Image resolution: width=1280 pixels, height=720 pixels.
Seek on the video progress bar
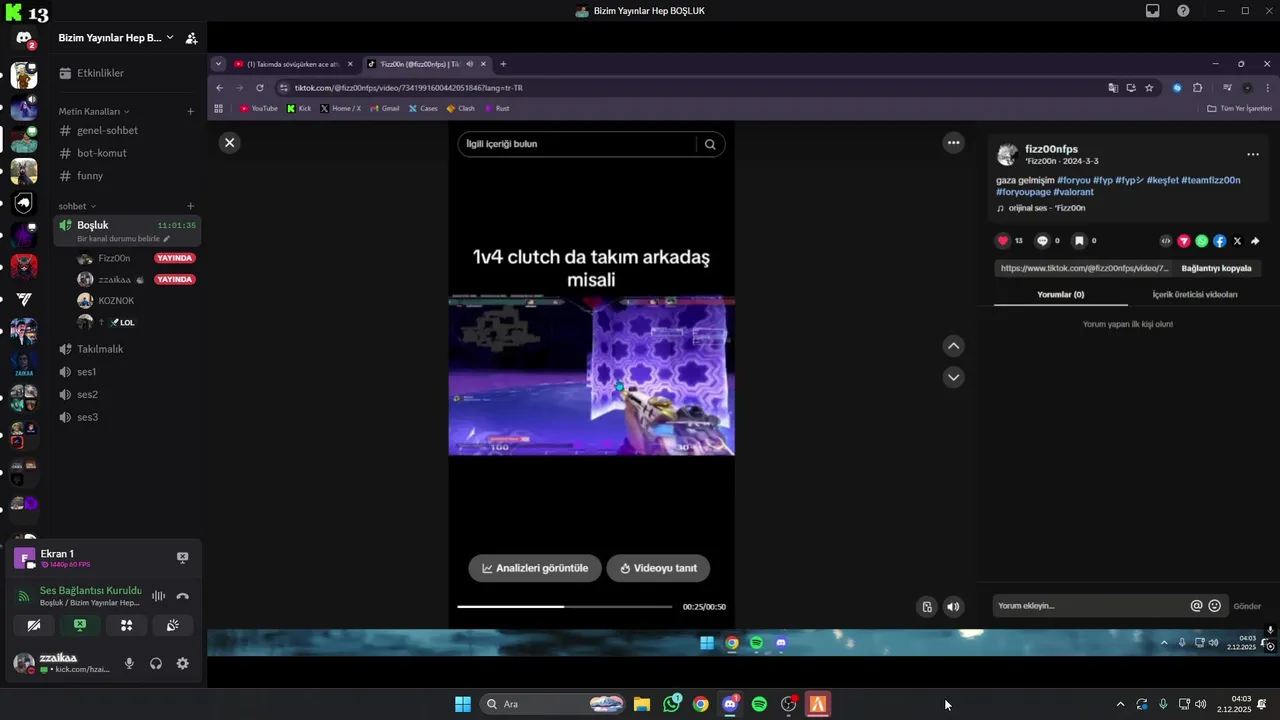(565, 607)
